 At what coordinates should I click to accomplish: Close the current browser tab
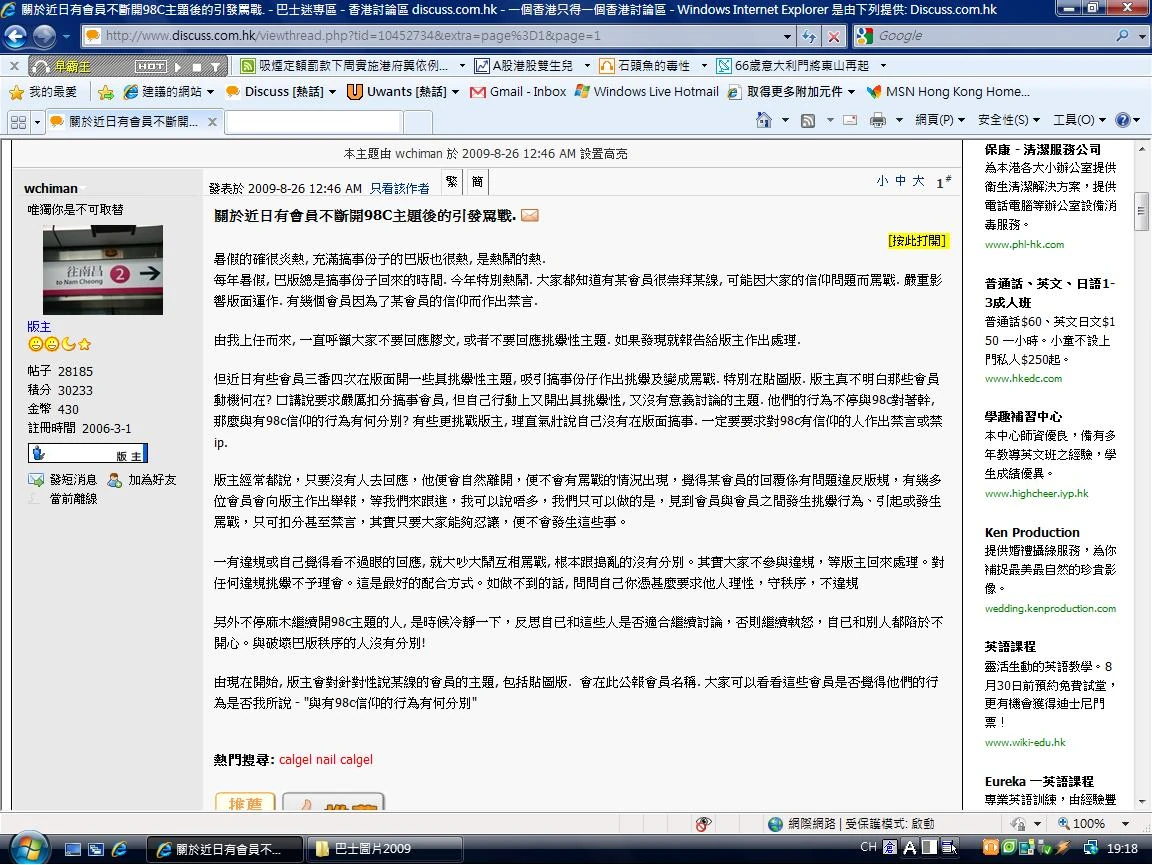(x=212, y=121)
